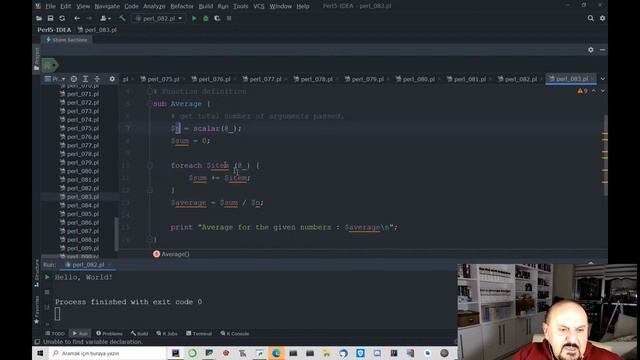The height and width of the screenshot is (360, 640).
Task: Click the Debug bug icon
Action: [206, 18]
